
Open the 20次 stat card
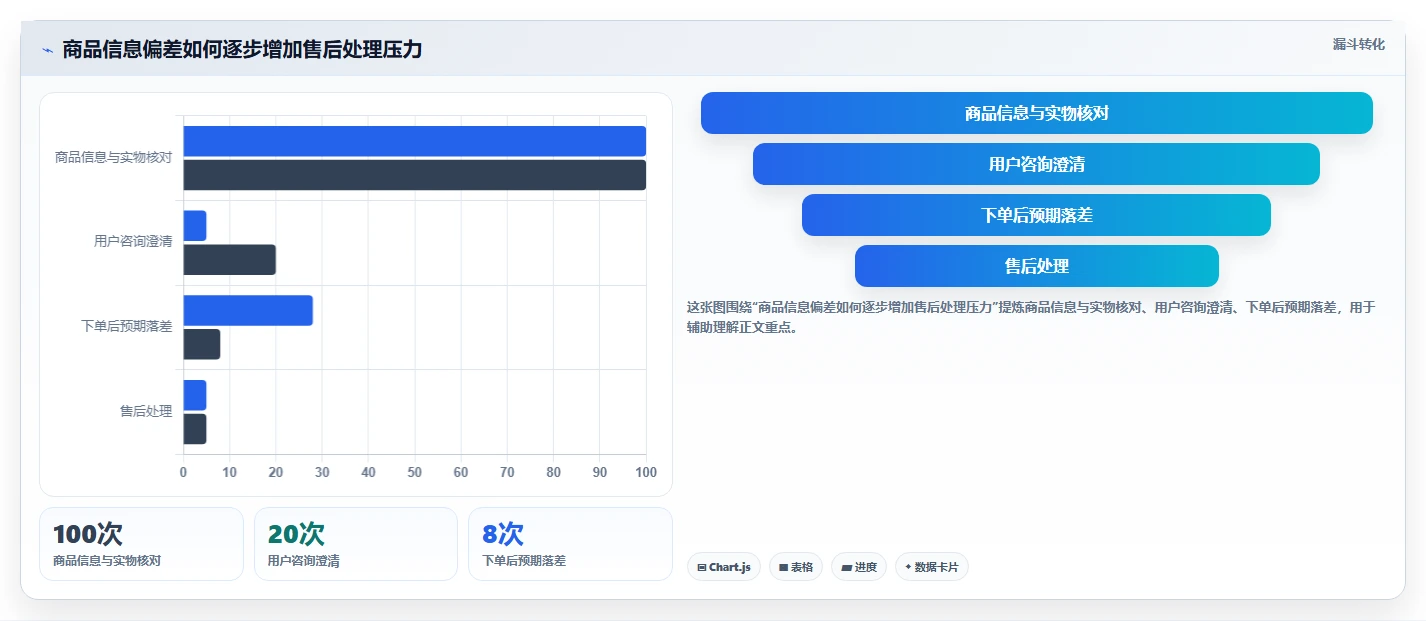pos(356,544)
